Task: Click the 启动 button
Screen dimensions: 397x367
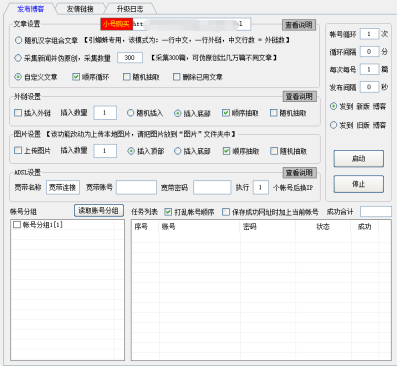Action: (359, 159)
